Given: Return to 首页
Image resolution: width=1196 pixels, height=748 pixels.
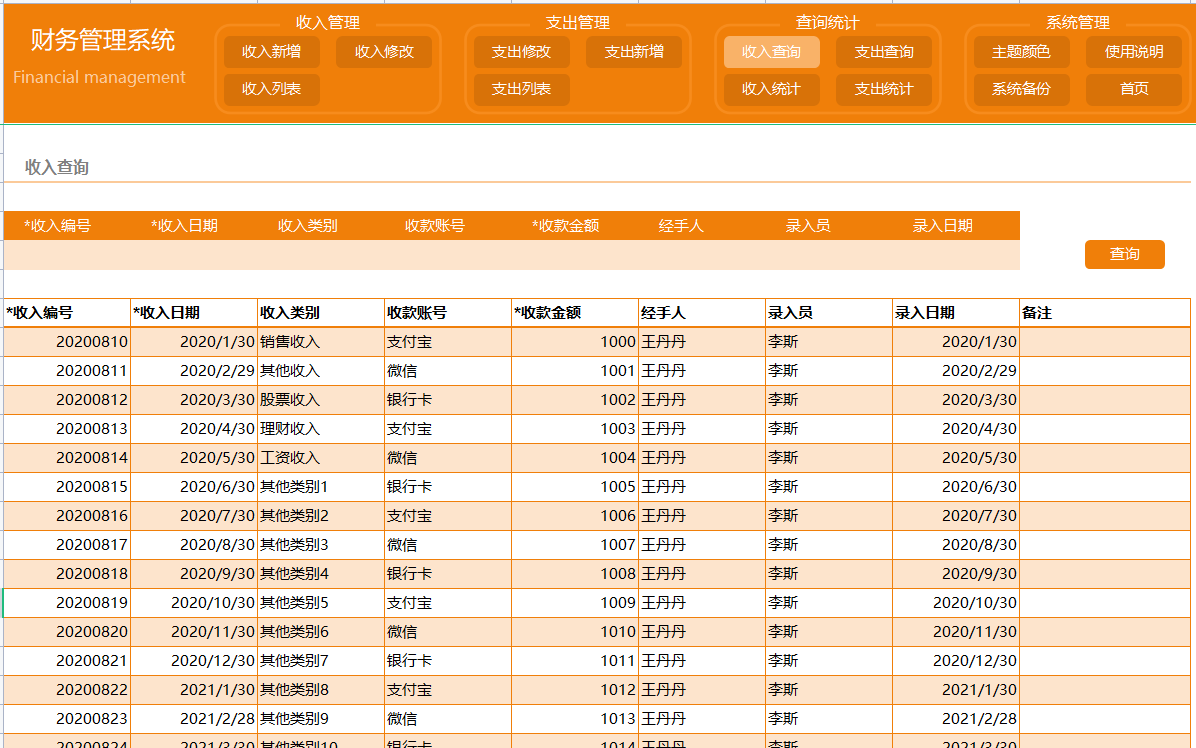Looking at the screenshot, I should (1134, 89).
